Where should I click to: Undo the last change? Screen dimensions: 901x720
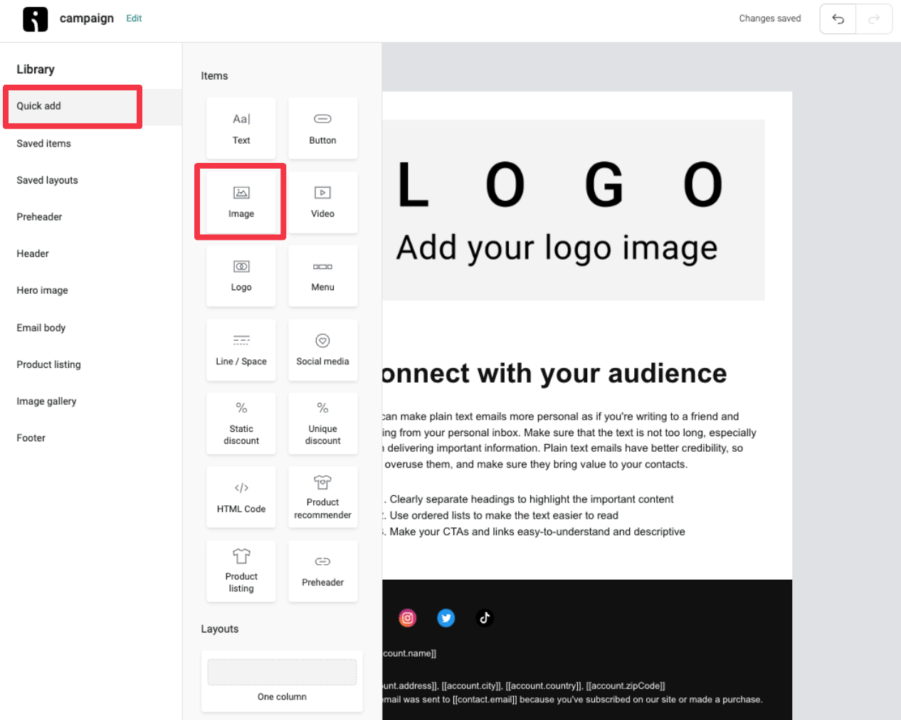pos(837,18)
